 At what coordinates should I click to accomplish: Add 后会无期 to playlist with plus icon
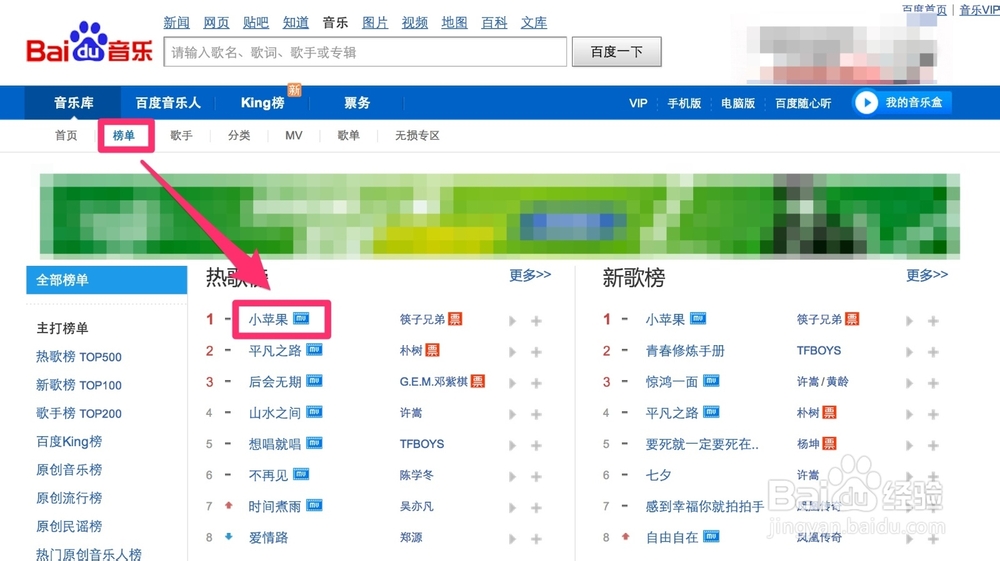536,383
